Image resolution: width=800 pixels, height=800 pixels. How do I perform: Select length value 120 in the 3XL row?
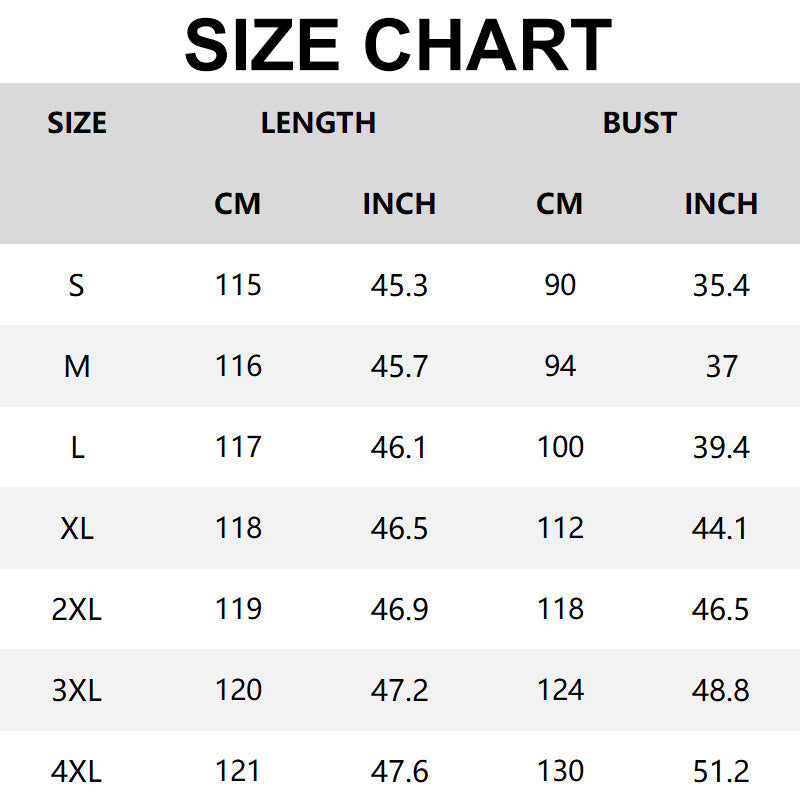(238, 690)
